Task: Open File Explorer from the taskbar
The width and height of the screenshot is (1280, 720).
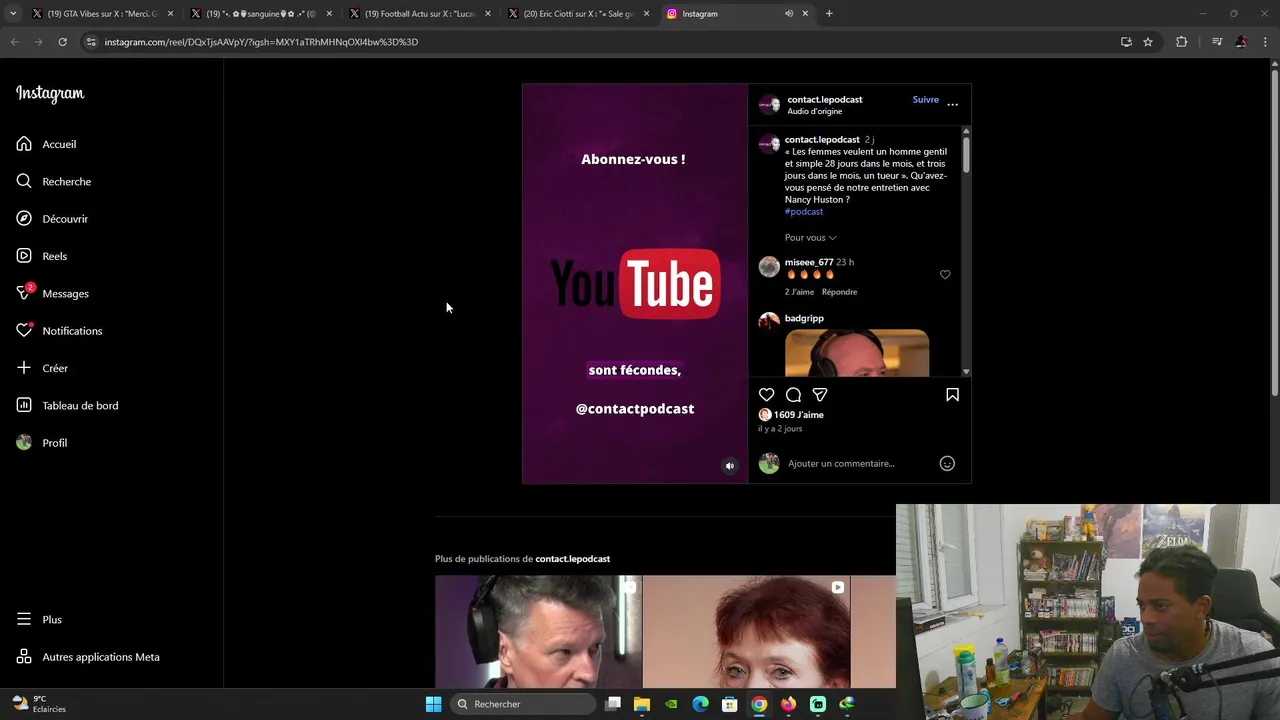Action: click(642, 704)
